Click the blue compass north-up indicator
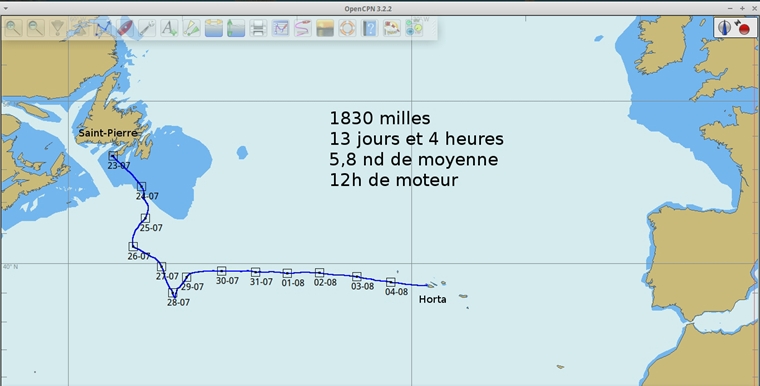The width and height of the screenshot is (760, 386). pyautogui.click(x=724, y=28)
